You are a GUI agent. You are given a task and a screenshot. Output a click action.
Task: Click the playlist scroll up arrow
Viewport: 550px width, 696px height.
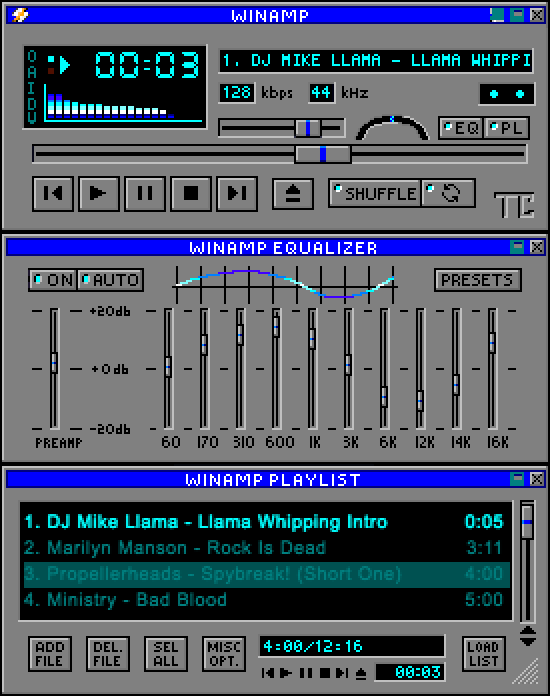(528, 631)
